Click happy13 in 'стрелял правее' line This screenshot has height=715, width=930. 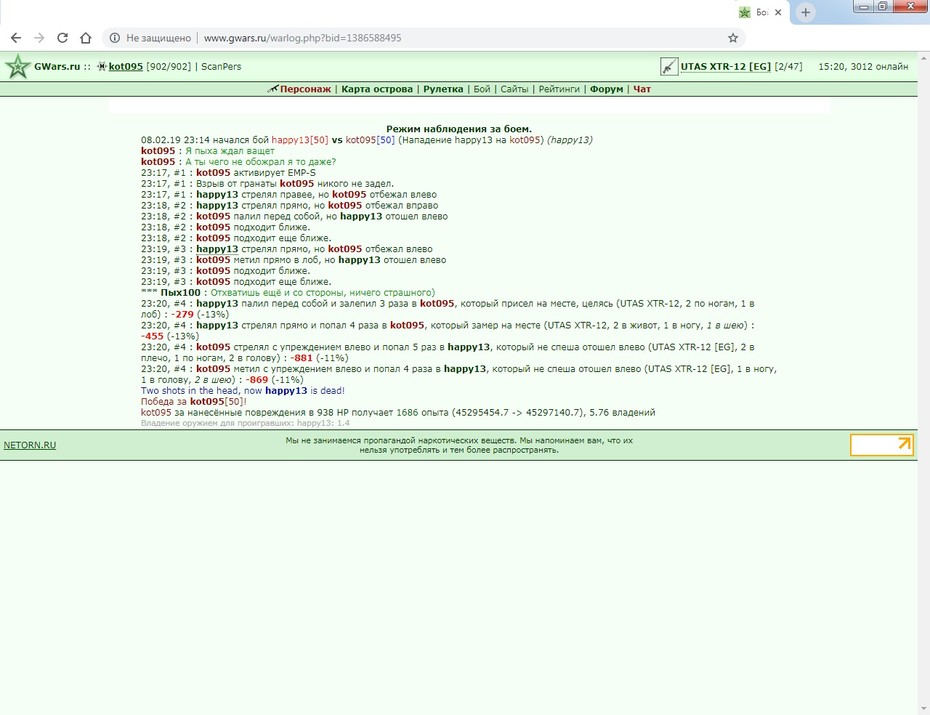point(217,194)
